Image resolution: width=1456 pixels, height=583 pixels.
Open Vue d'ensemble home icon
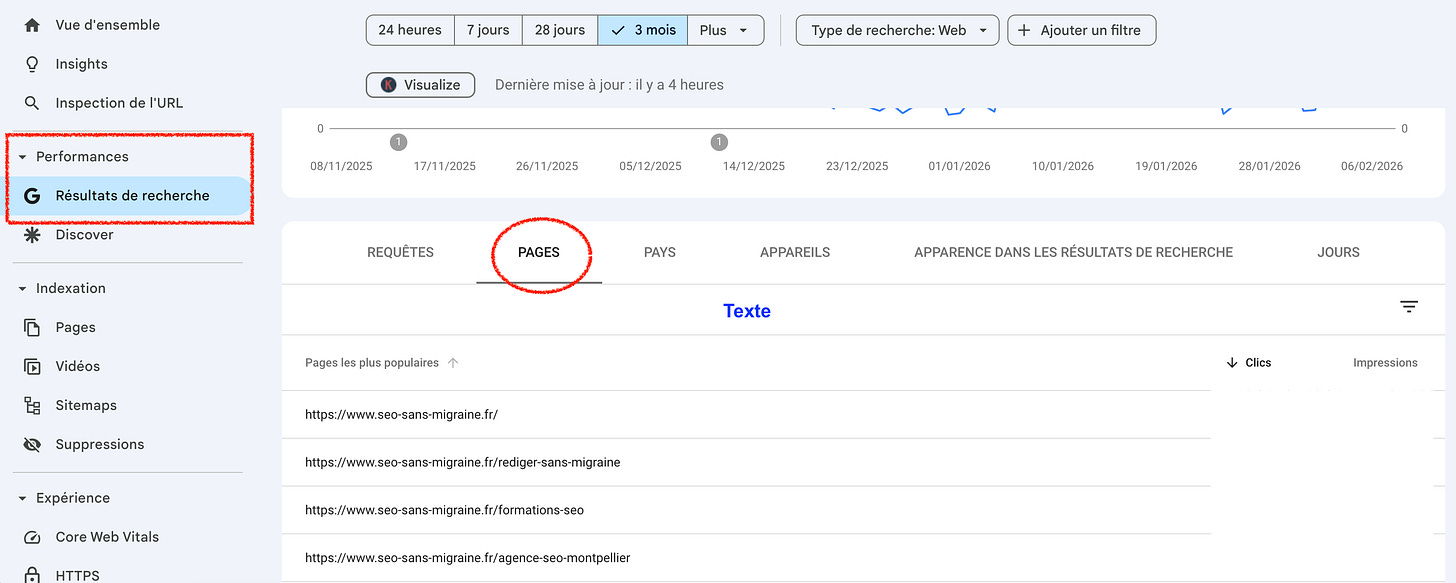pyautogui.click(x=32, y=25)
